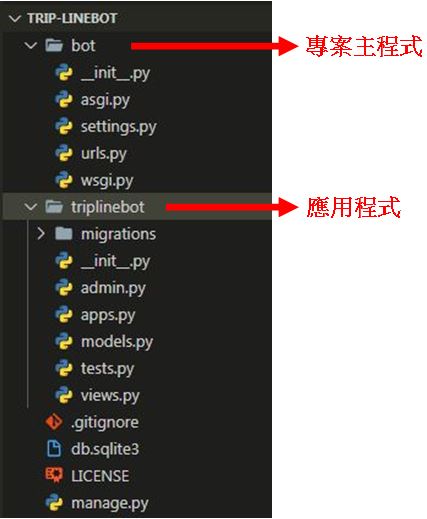This screenshot has height=519, width=427.
Task: Expand the migrations folder chevron
Action: click(41, 234)
